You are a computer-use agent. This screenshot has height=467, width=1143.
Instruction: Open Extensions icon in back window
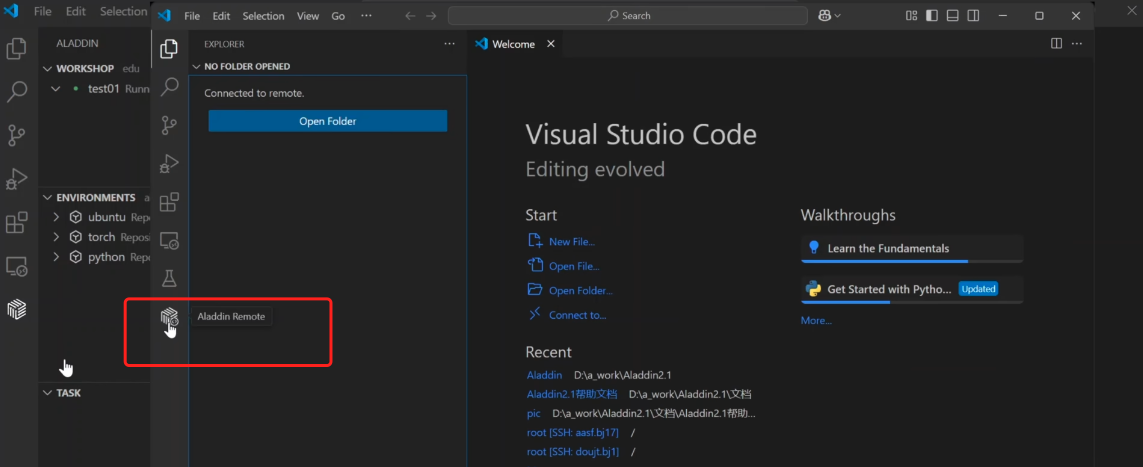17,222
